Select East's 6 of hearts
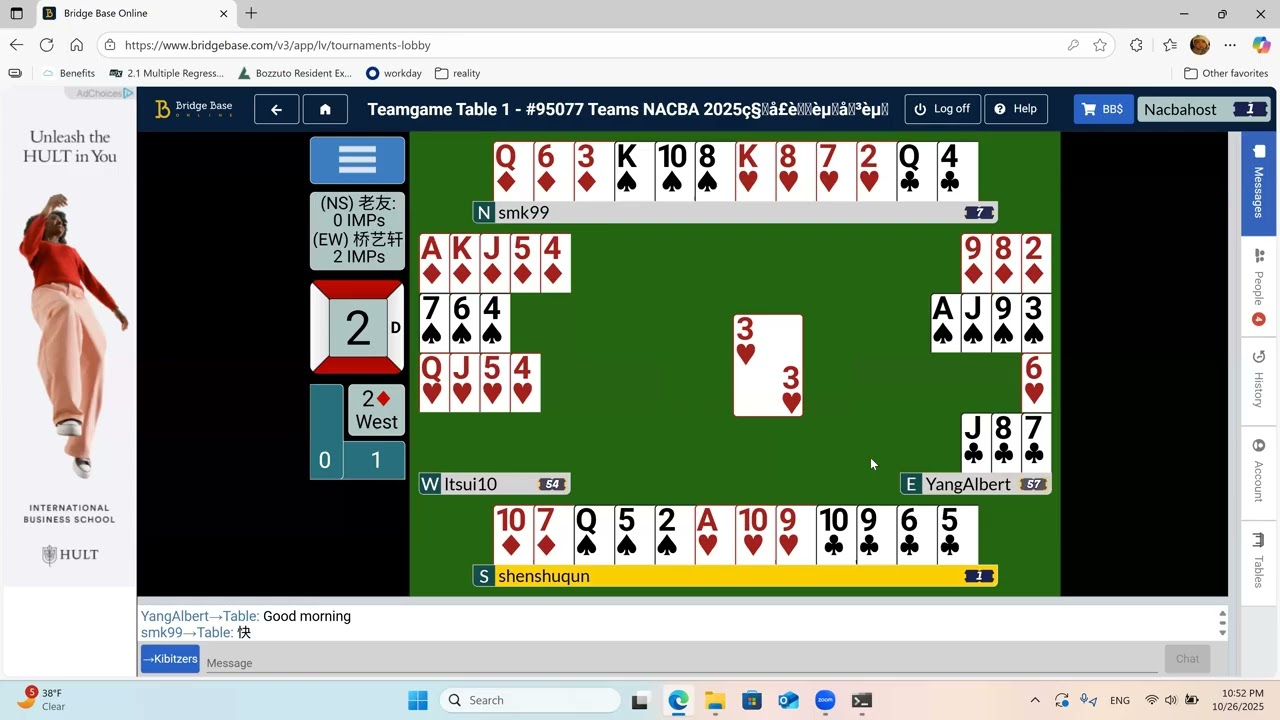 point(1036,382)
